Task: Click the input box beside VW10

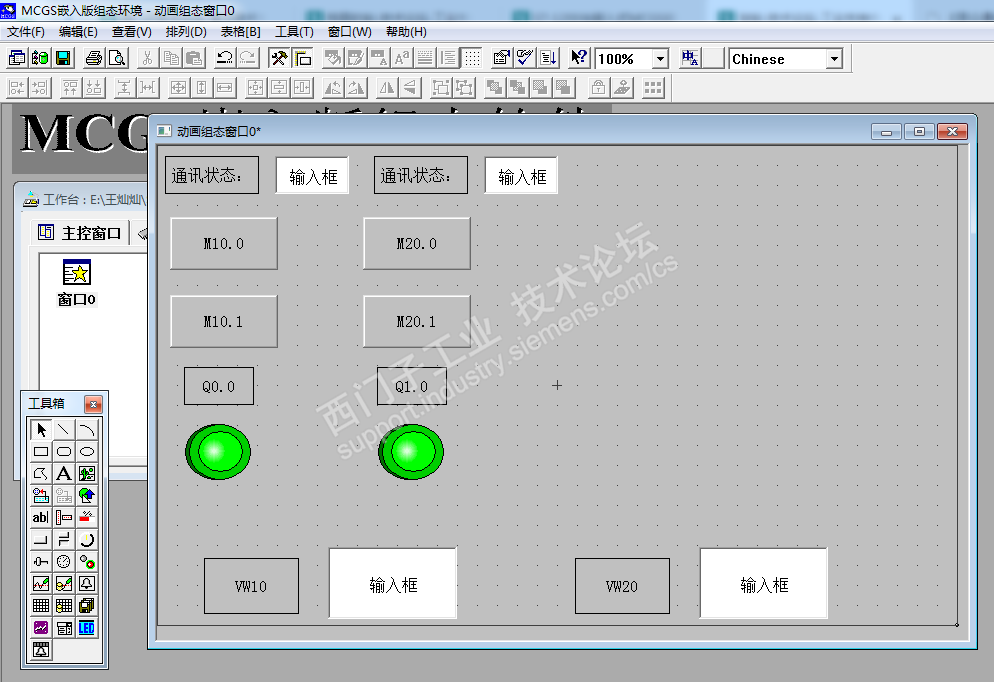Action: click(x=393, y=583)
